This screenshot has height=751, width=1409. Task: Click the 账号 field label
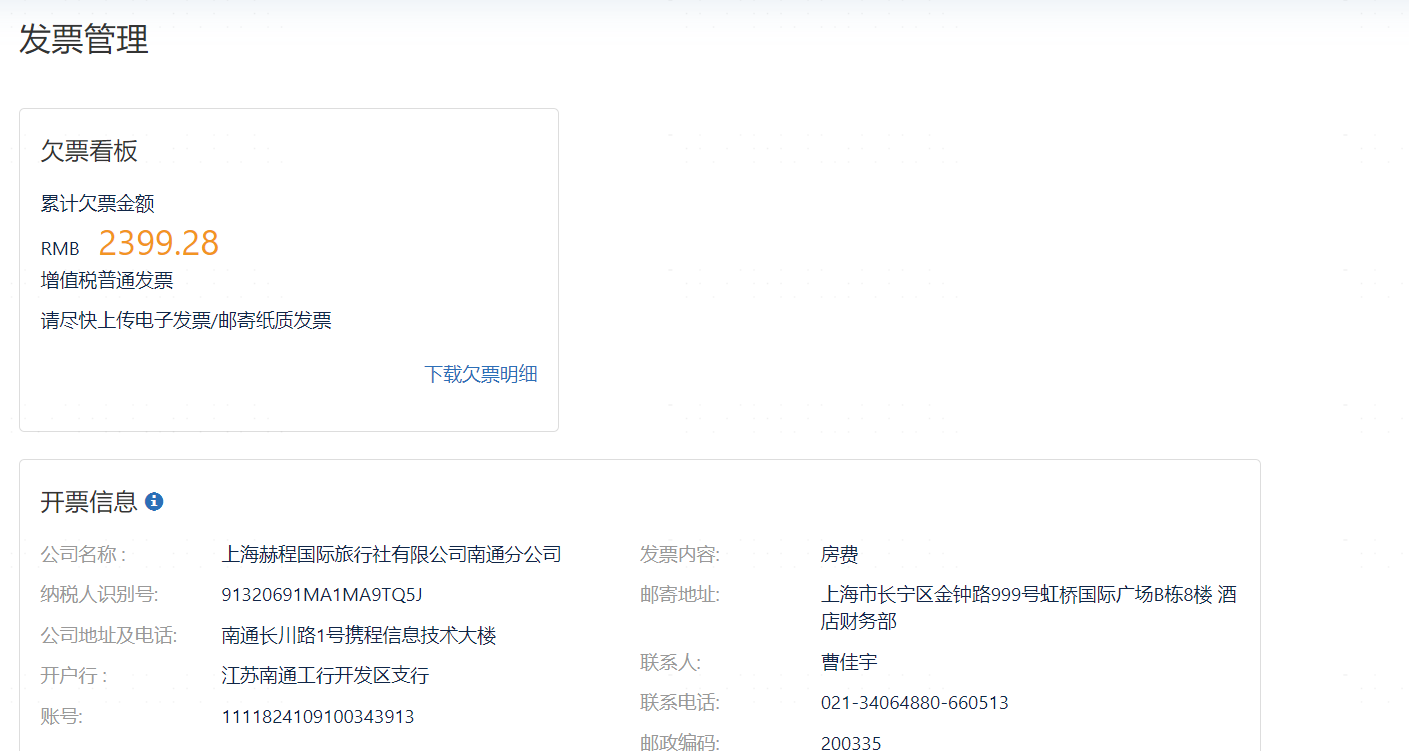[x=61, y=716]
